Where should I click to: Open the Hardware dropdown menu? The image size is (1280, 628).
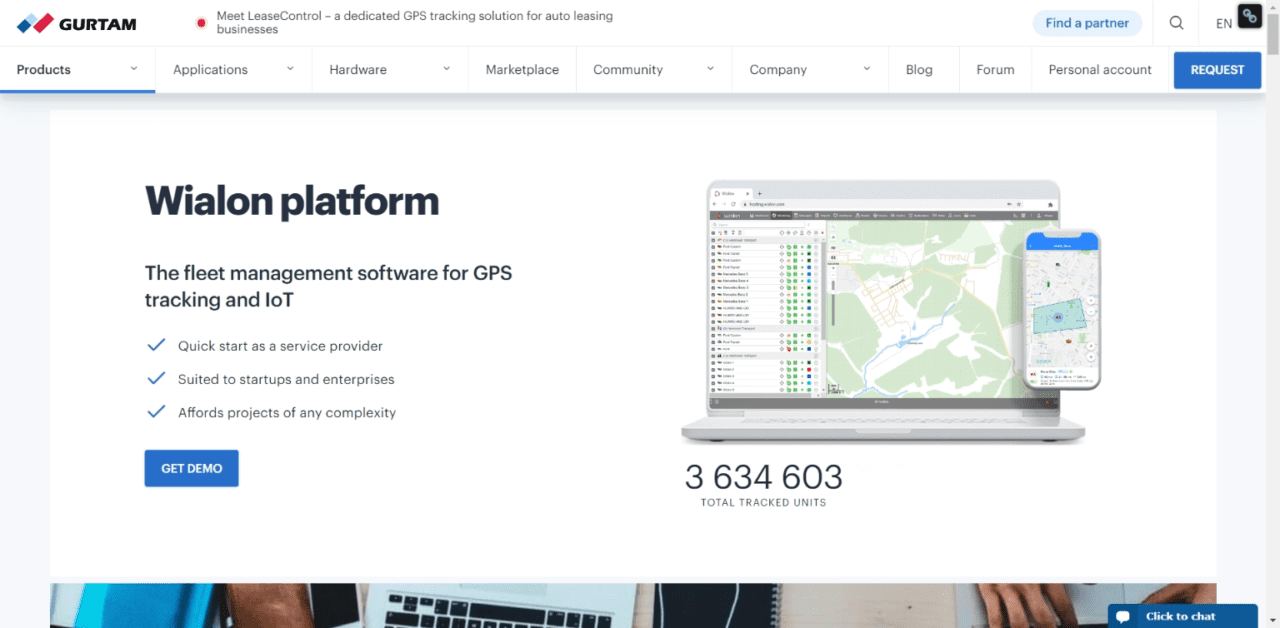click(358, 70)
